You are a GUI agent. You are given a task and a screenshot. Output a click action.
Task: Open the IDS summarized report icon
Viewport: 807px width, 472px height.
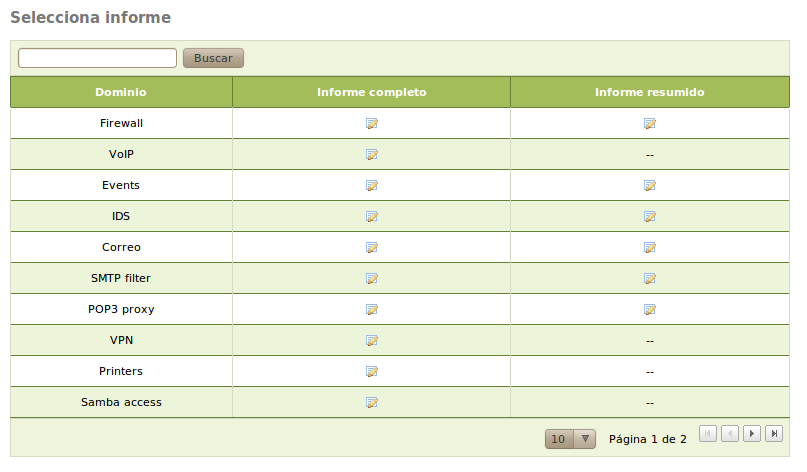click(x=649, y=217)
